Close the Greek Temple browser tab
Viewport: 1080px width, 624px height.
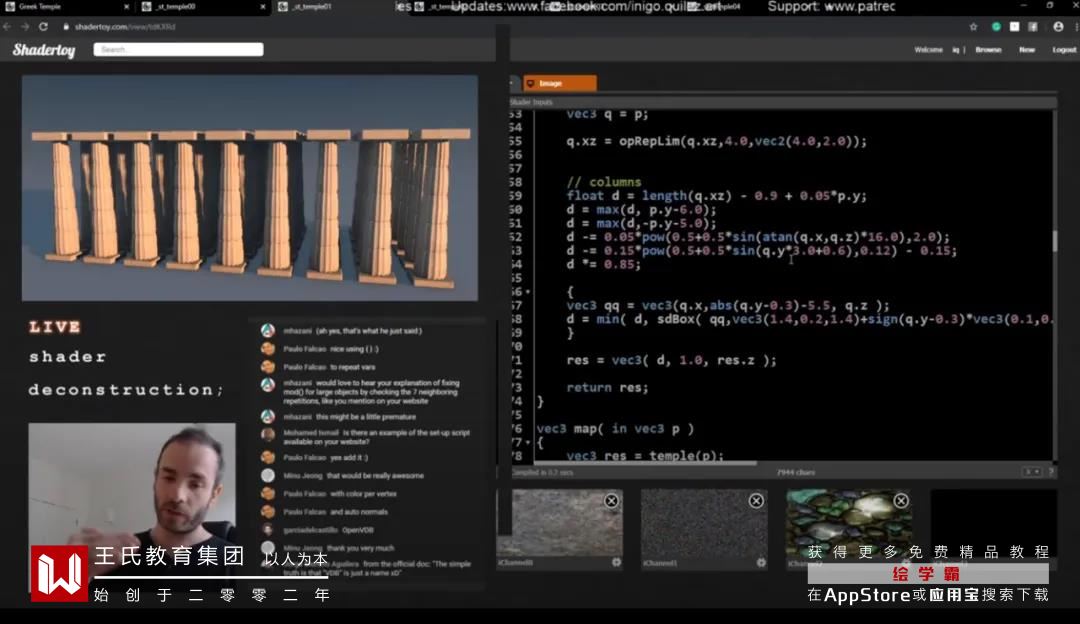(x=127, y=6)
